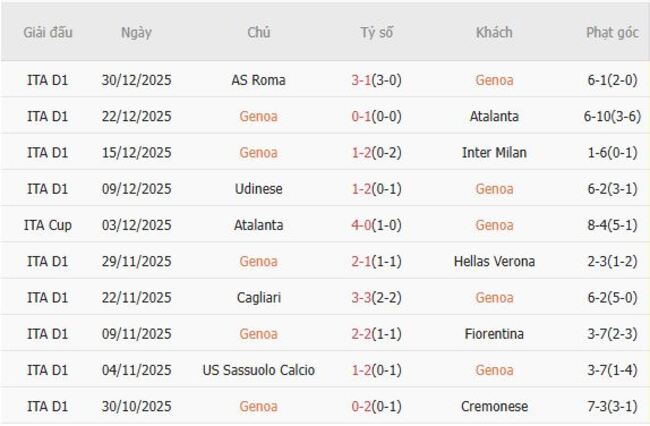
Task: Click US Sassuolo Calcio team name
Action: [258, 370]
